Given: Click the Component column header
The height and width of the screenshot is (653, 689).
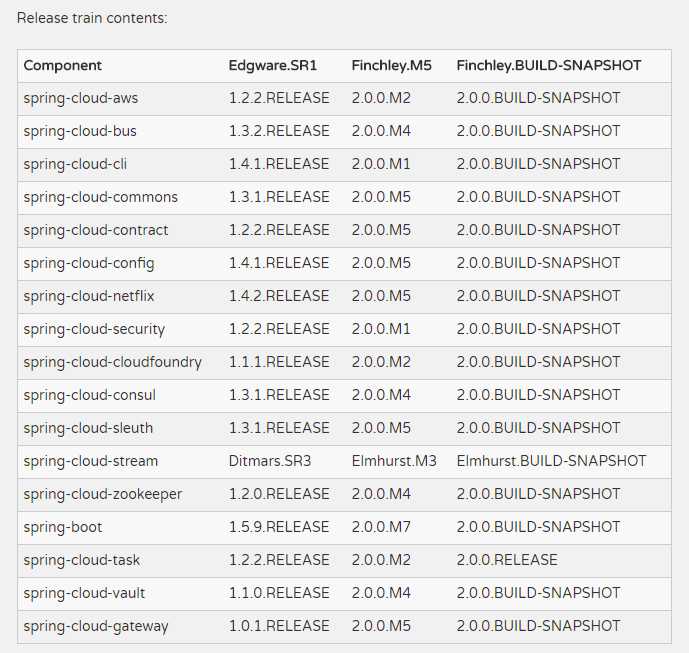Looking at the screenshot, I should 63,65.
